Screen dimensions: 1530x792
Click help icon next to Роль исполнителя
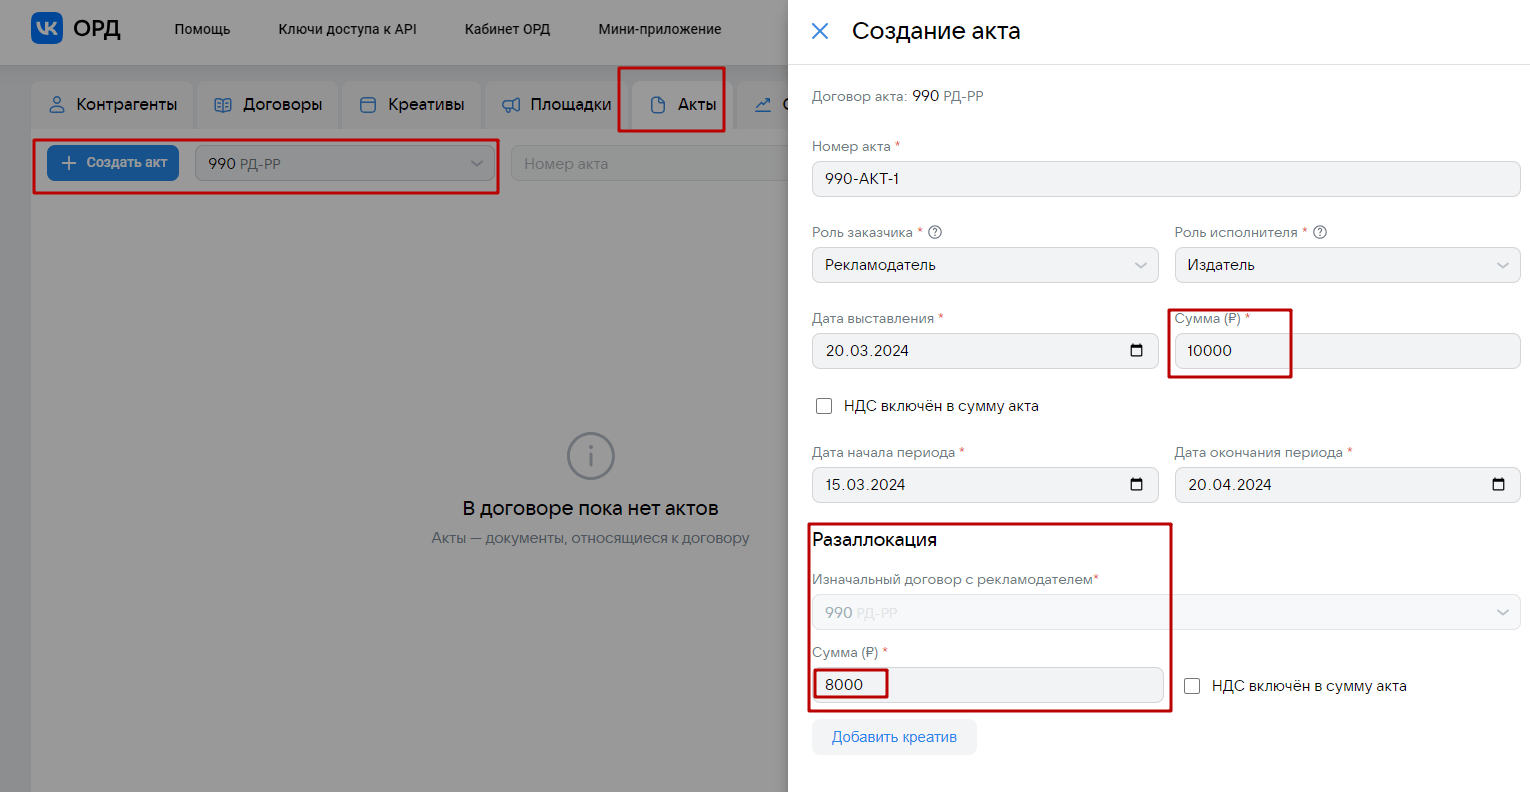(1320, 232)
